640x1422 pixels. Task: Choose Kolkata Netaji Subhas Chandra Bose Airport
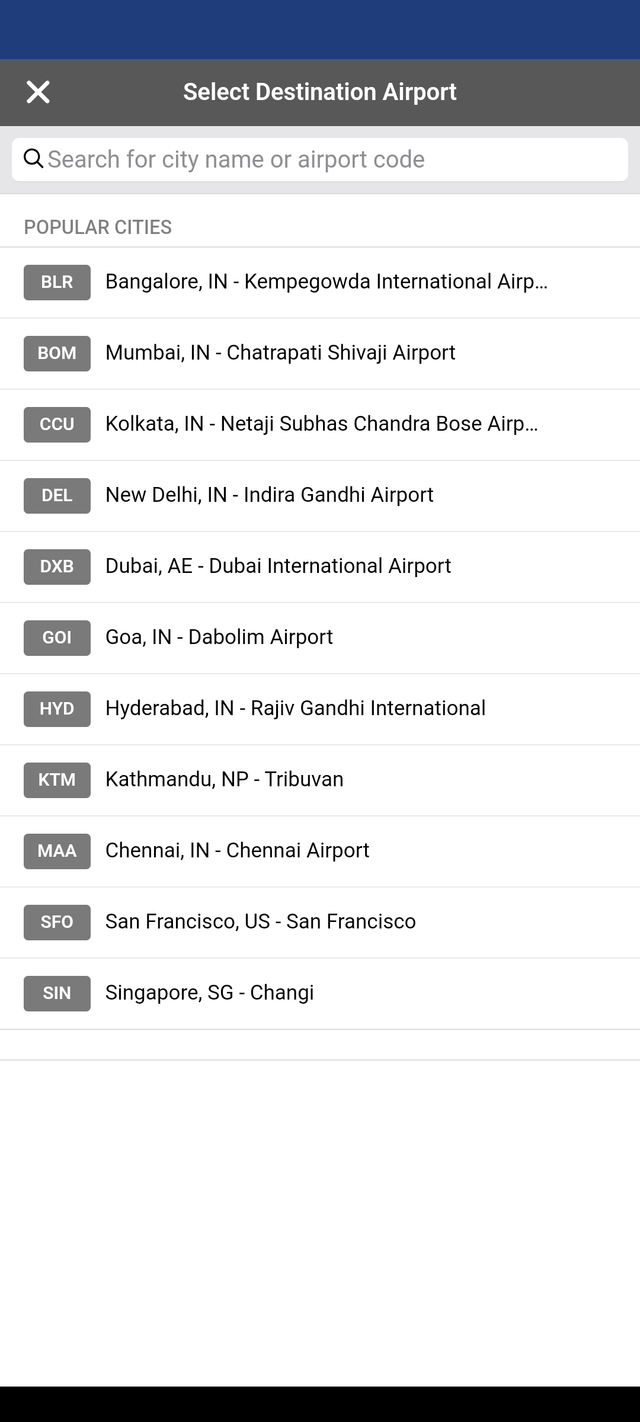(x=320, y=424)
